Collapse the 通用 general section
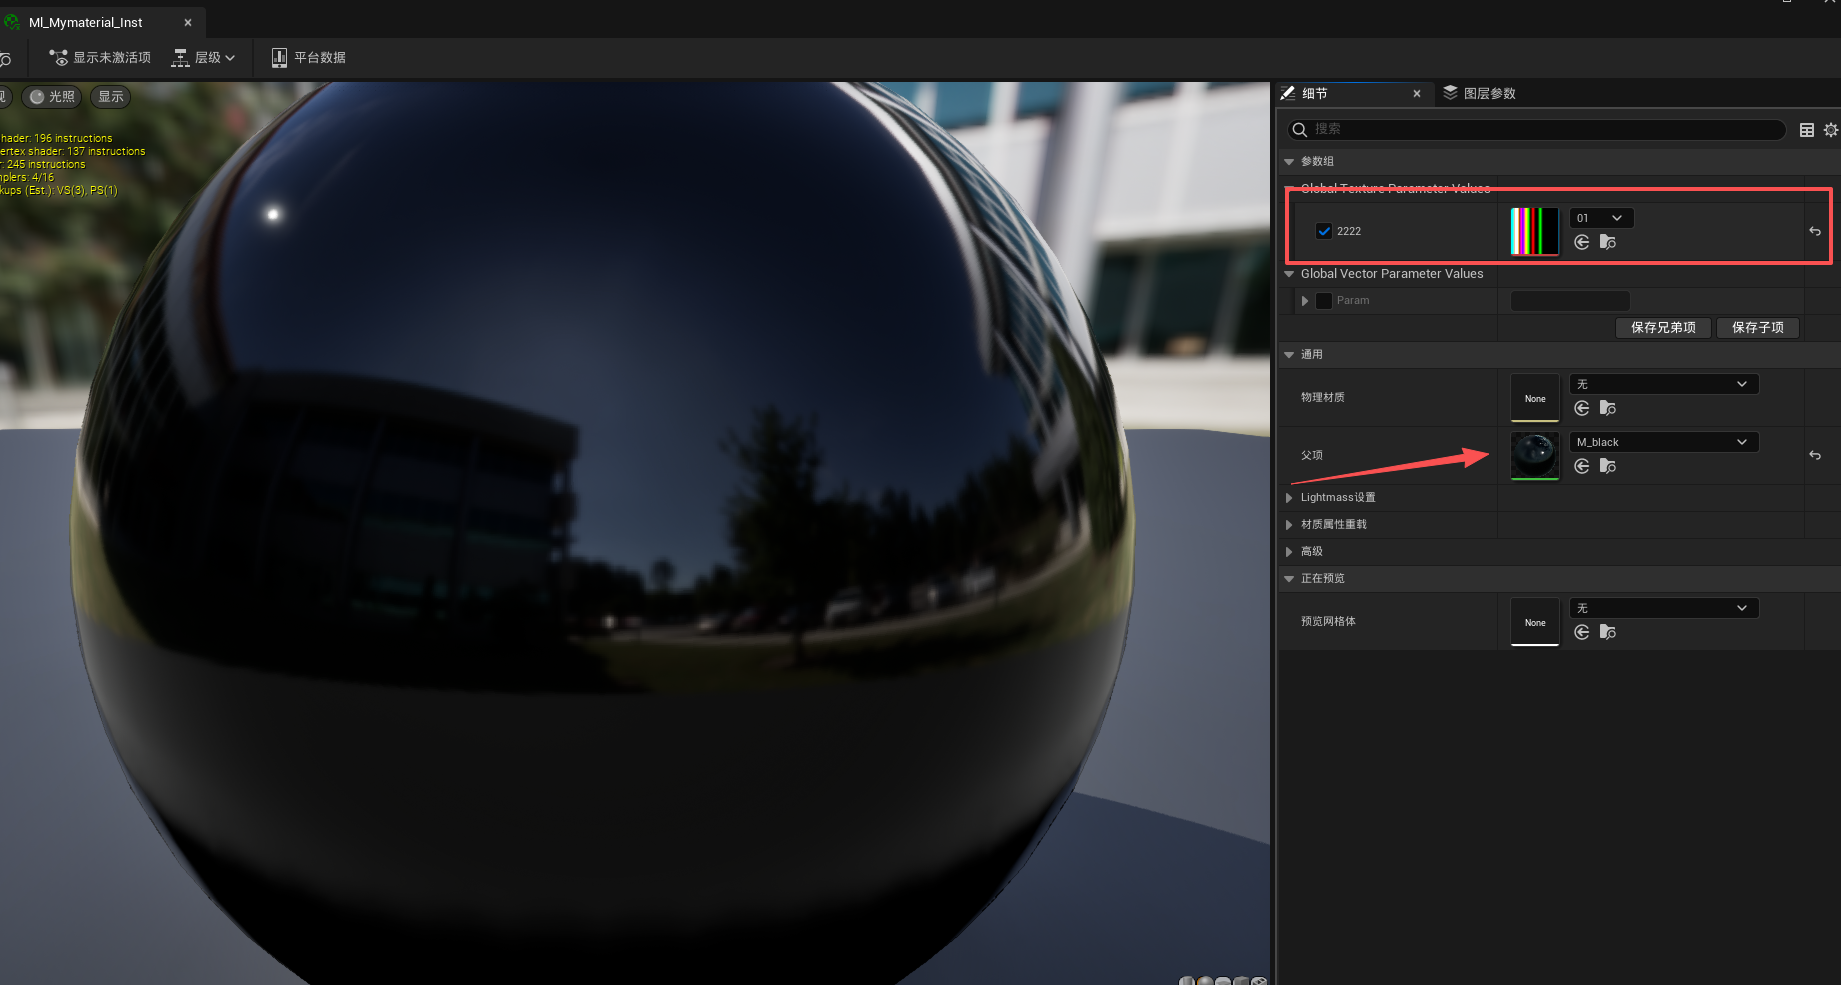Image resolution: width=1841 pixels, height=985 pixels. pyautogui.click(x=1290, y=355)
